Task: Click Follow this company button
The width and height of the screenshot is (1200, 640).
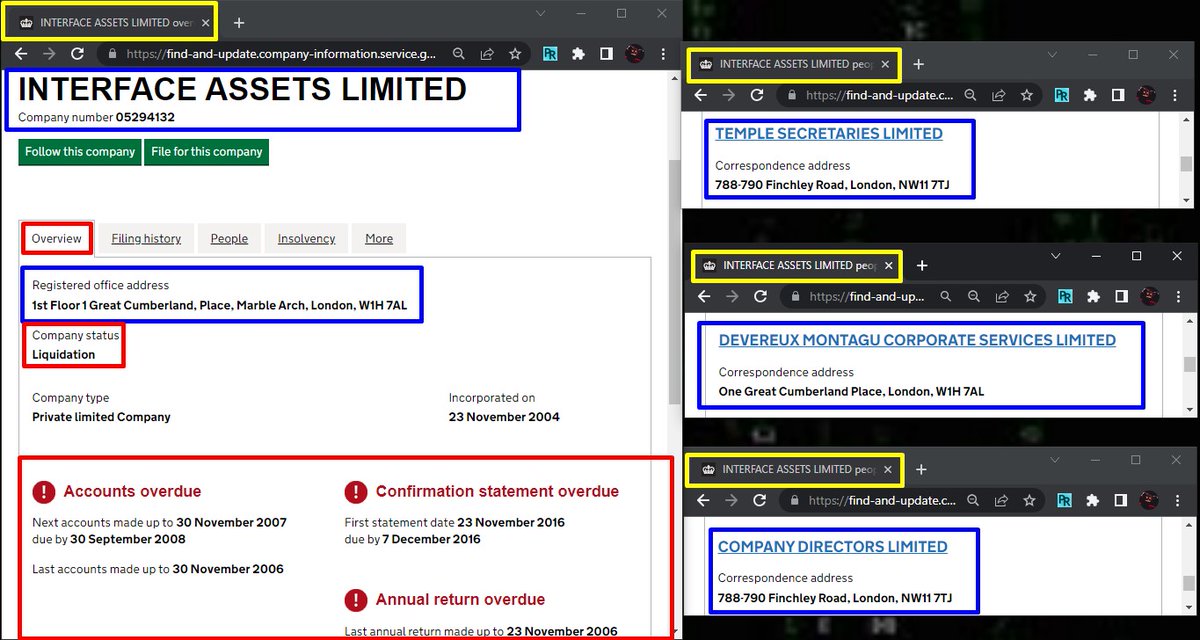Action: [x=80, y=152]
